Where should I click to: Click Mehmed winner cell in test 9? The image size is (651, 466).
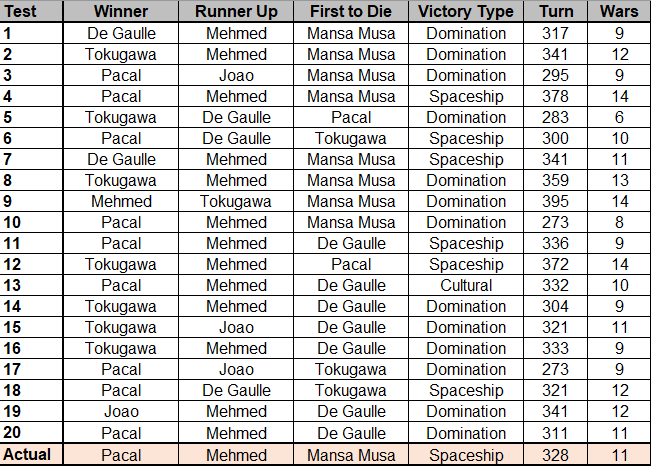(121, 201)
